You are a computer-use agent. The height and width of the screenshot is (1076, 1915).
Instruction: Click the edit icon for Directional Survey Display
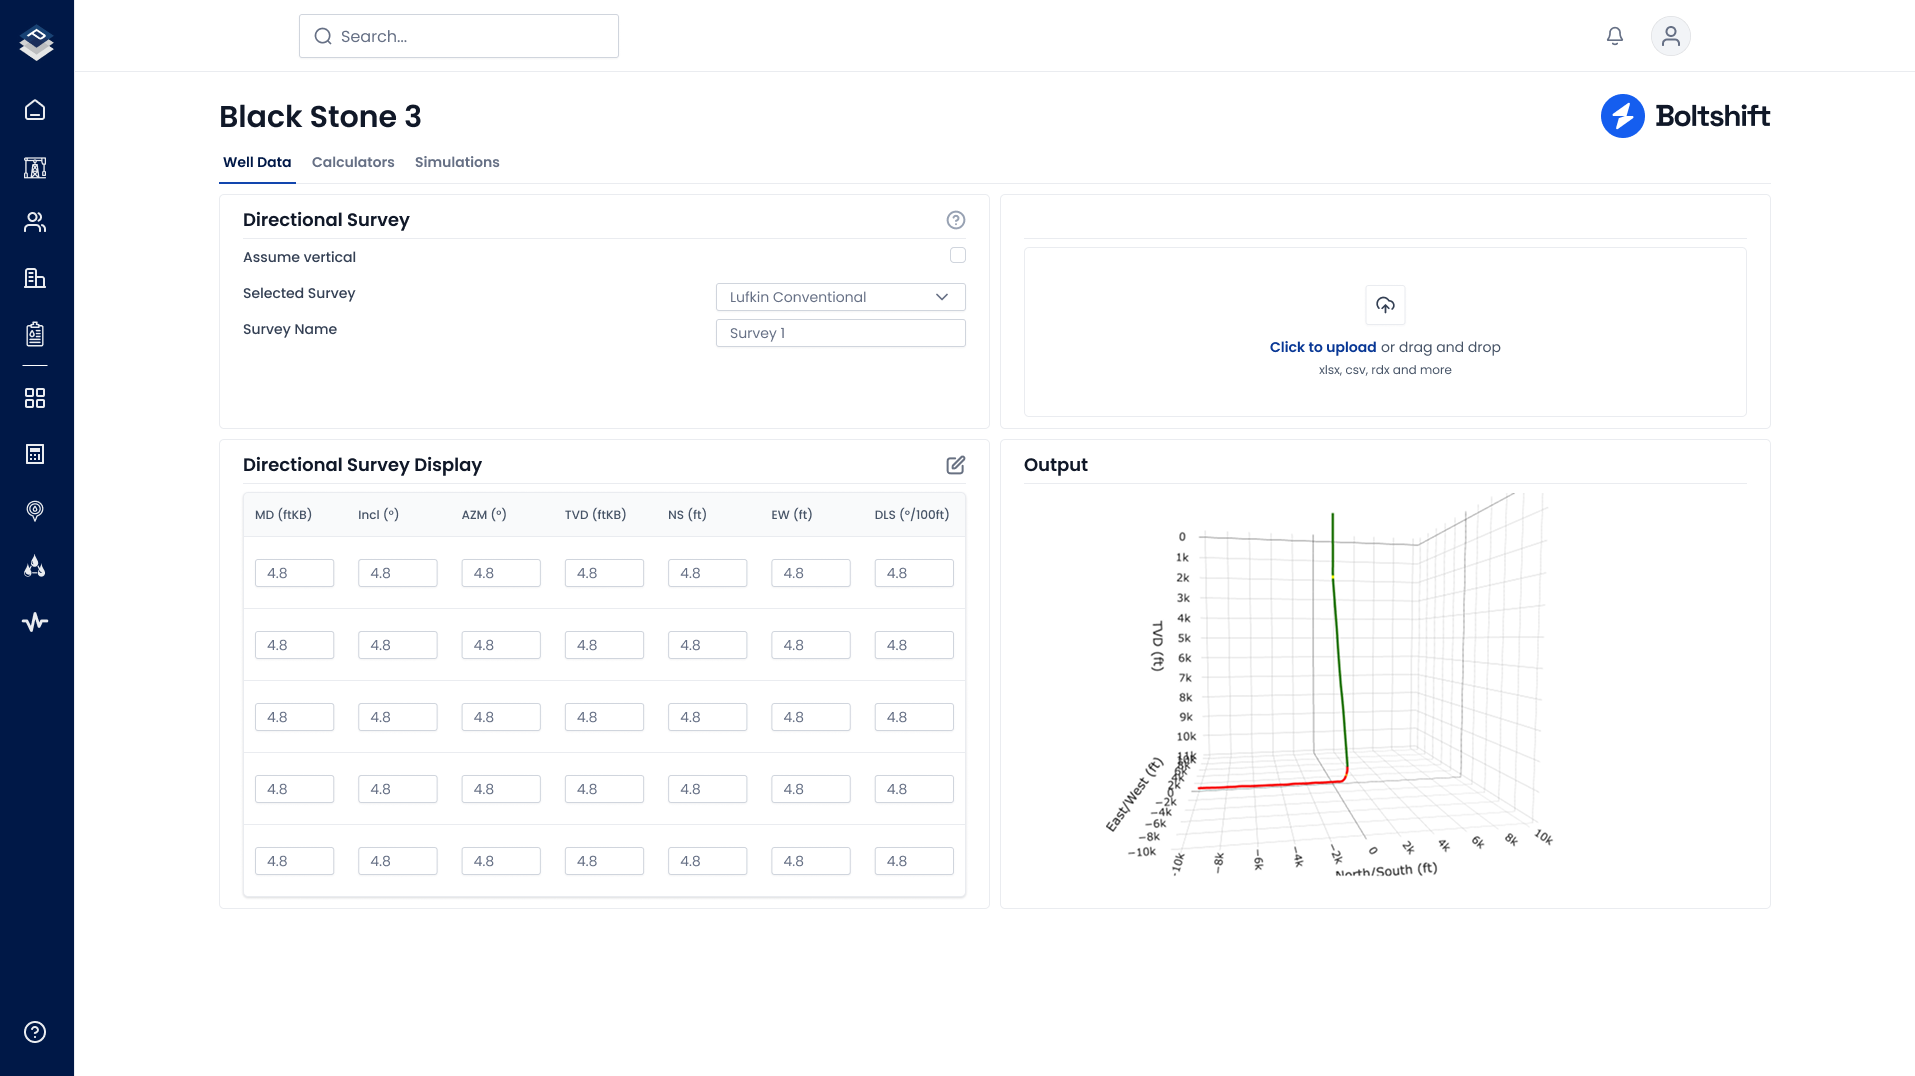955,465
